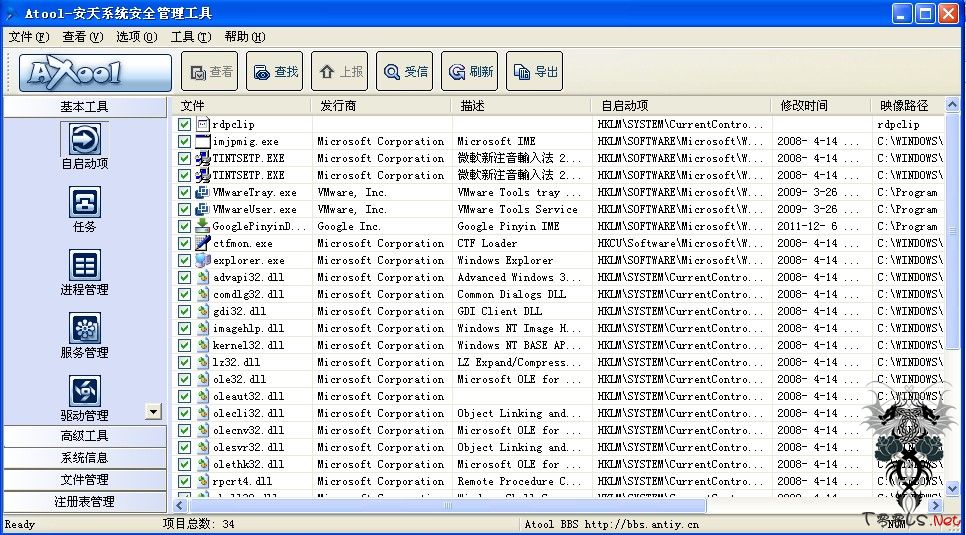The width and height of the screenshot is (966, 535).
Task: Select the GooglePinyin file icon
Action: tap(203, 226)
